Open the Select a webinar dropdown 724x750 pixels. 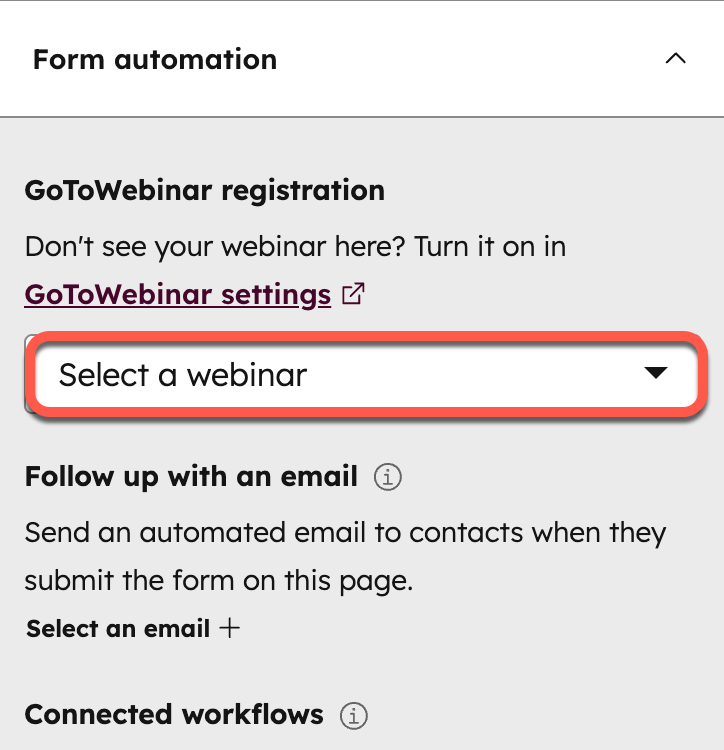[x=366, y=375]
